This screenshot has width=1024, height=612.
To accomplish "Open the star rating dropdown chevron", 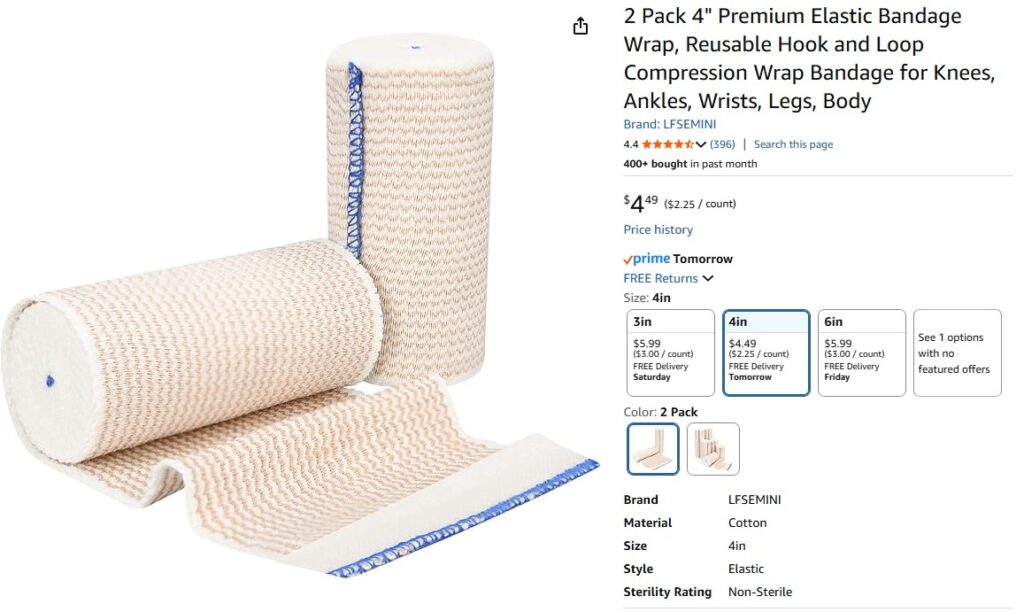I will [701, 144].
